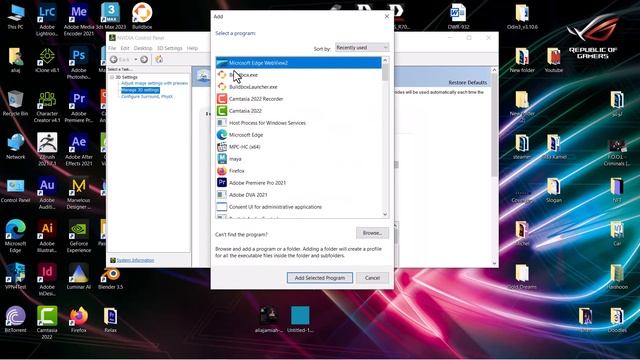The image size is (640, 360).
Task: Click the Home icon in NVIDIA toolbar
Action: pos(159,60)
